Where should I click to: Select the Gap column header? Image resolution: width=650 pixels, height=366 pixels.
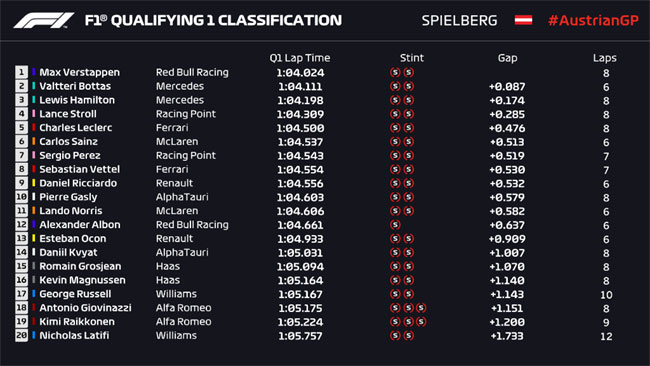pos(507,58)
